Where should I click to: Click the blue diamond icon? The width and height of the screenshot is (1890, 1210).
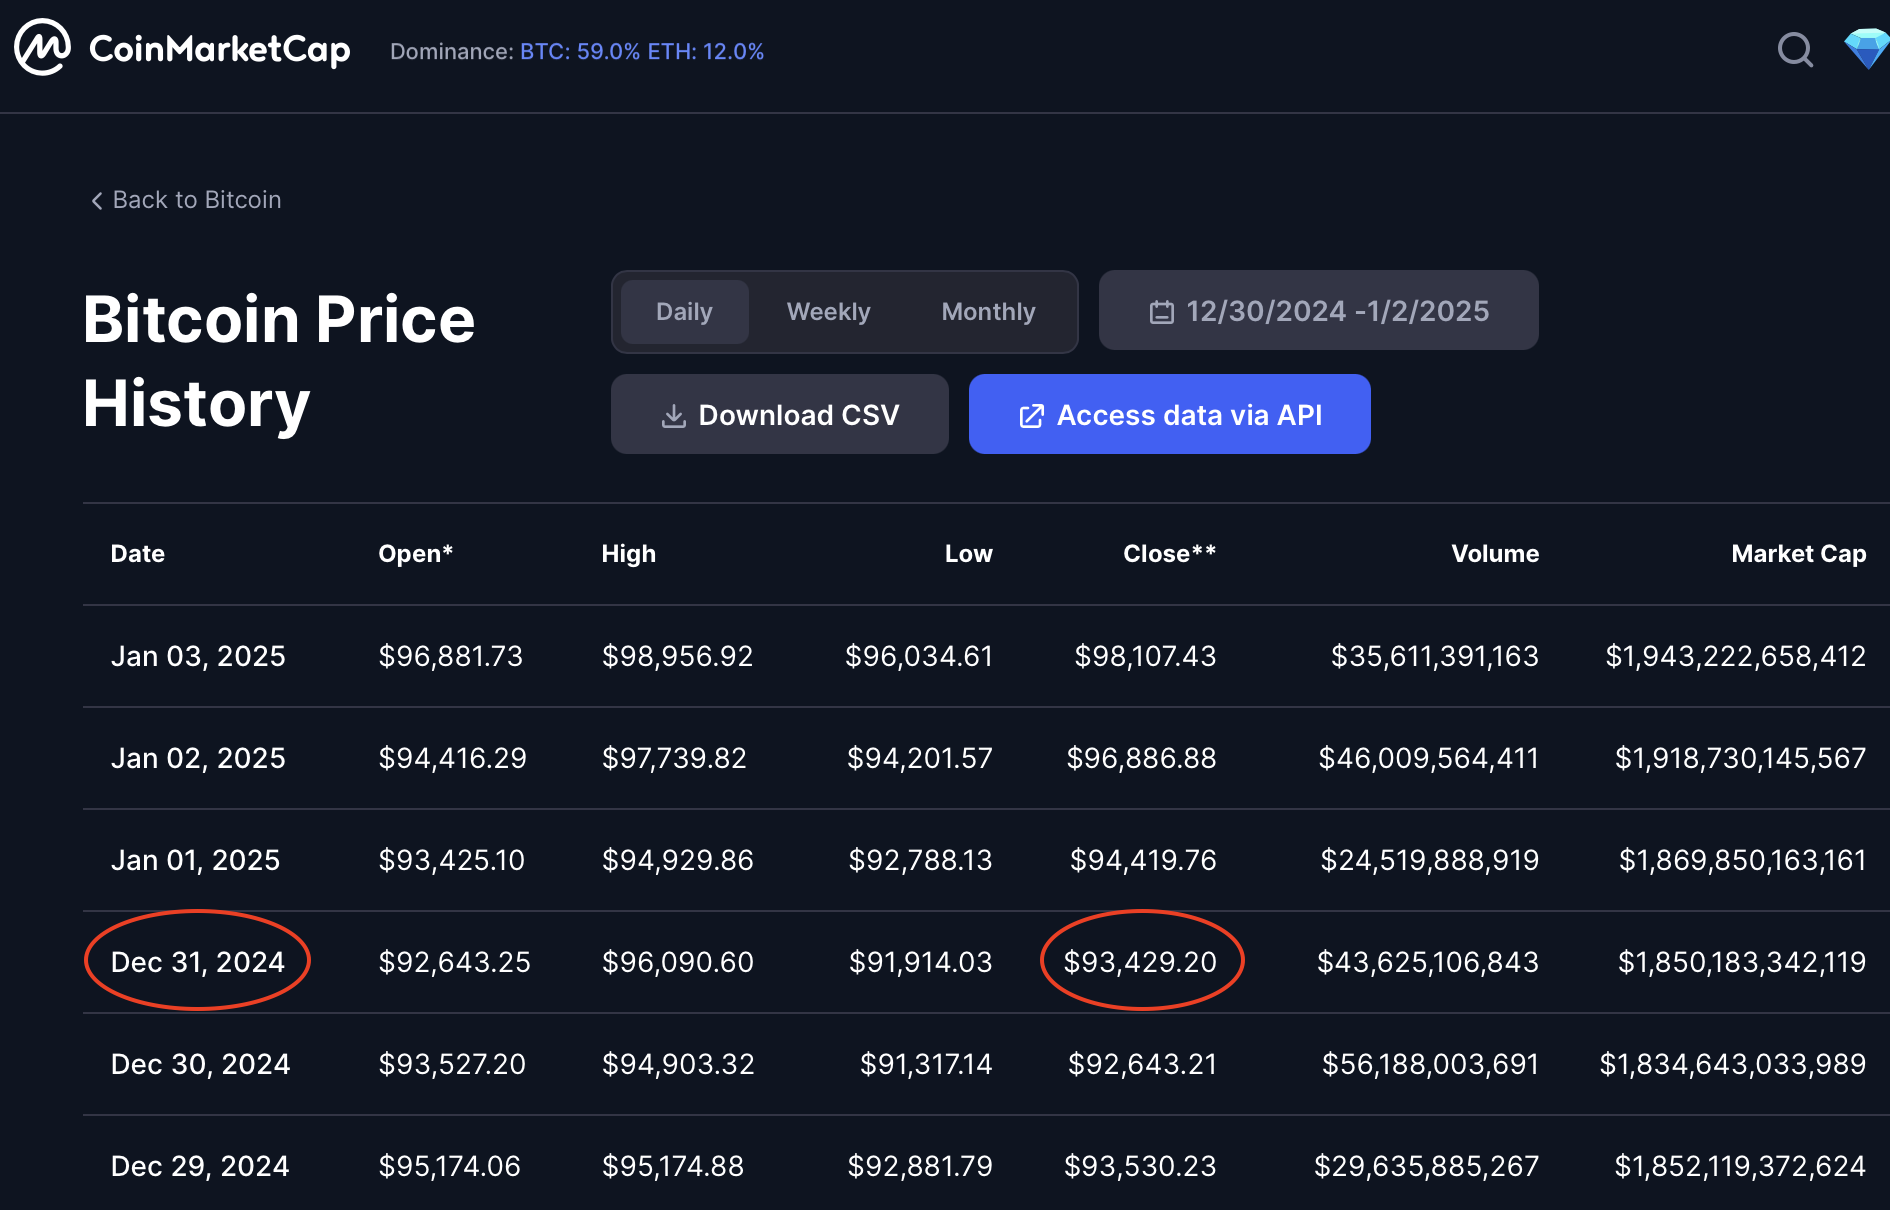click(1866, 48)
